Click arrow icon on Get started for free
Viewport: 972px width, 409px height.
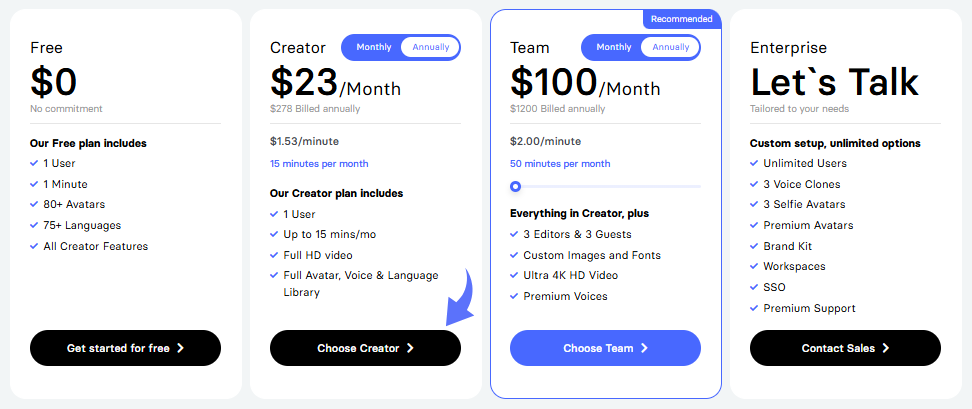[180, 348]
